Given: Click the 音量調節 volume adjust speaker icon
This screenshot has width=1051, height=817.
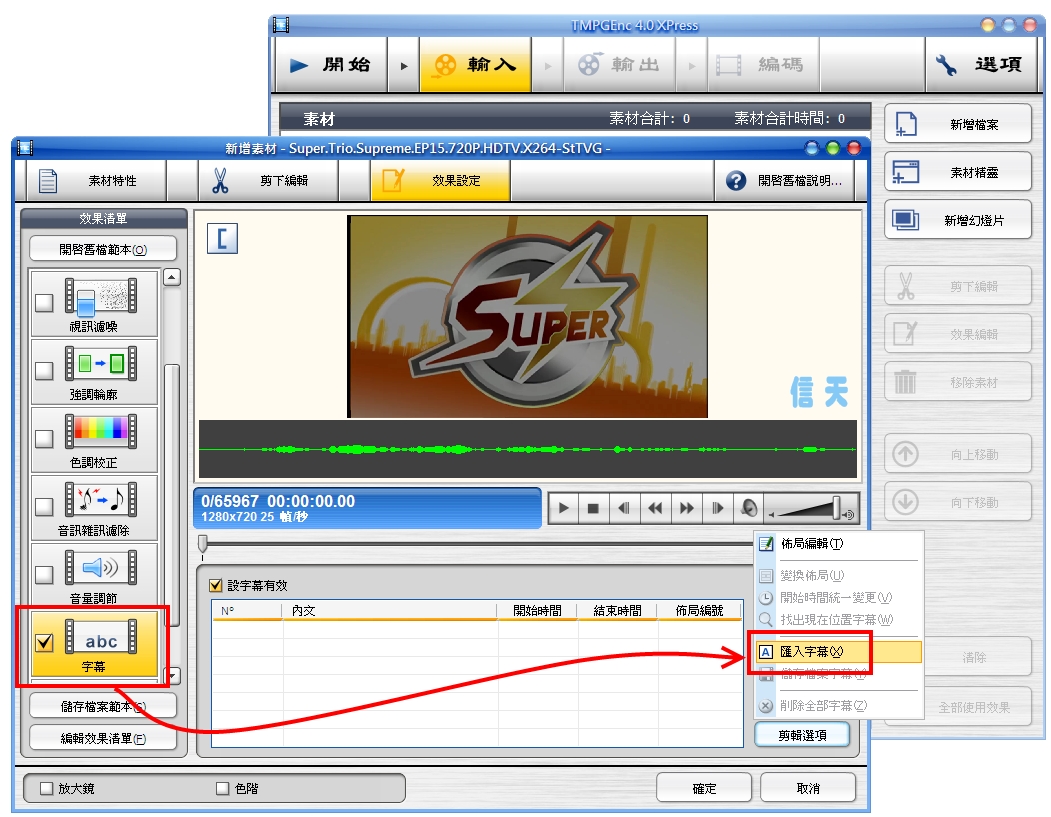Looking at the screenshot, I should coord(101,568).
